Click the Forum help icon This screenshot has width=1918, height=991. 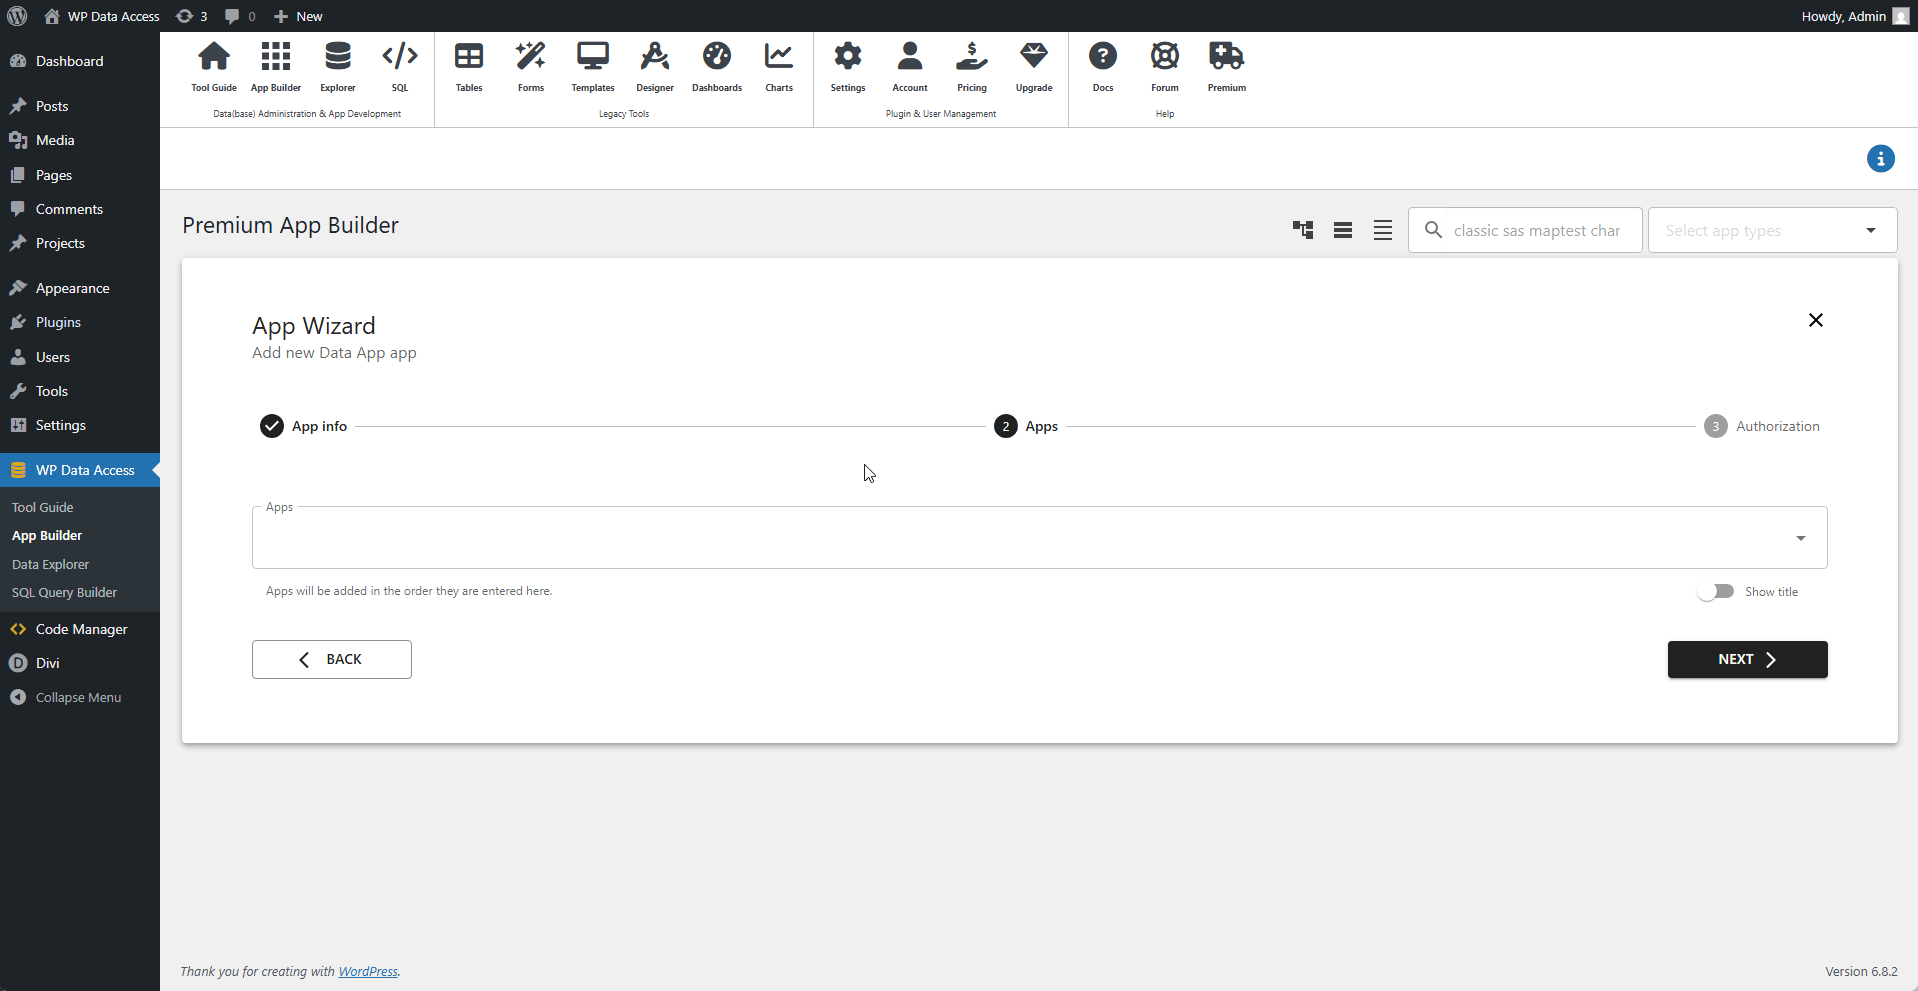tap(1165, 65)
